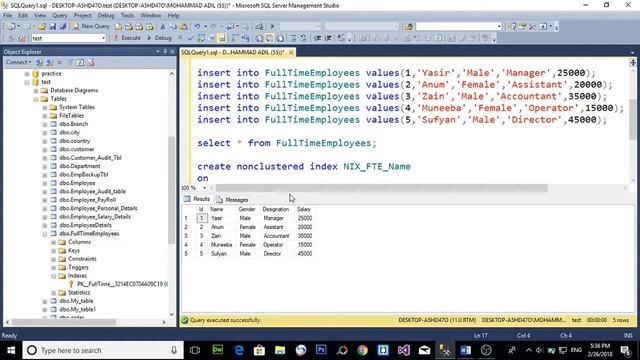Toggle the Results to Grid icon
The width and height of the screenshot is (640, 360).
pos(269,38)
